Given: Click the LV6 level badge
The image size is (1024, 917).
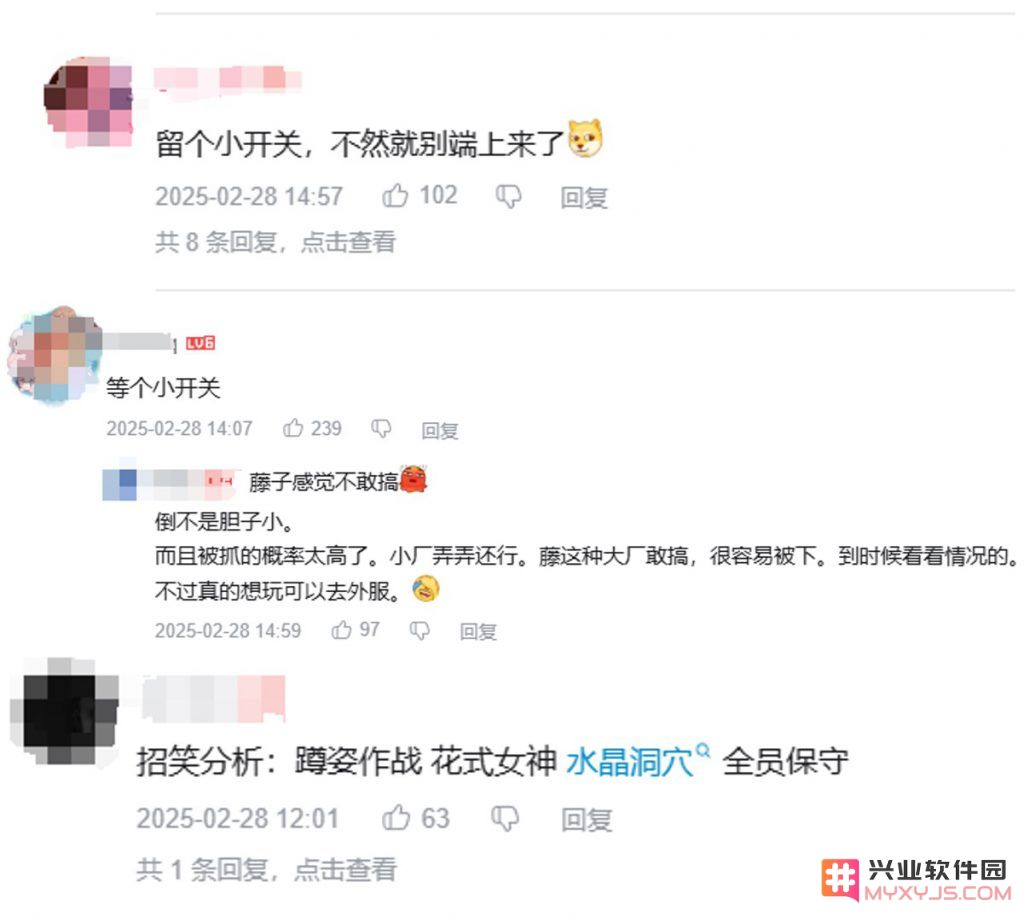Looking at the screenshot, I should click(200, 343).
